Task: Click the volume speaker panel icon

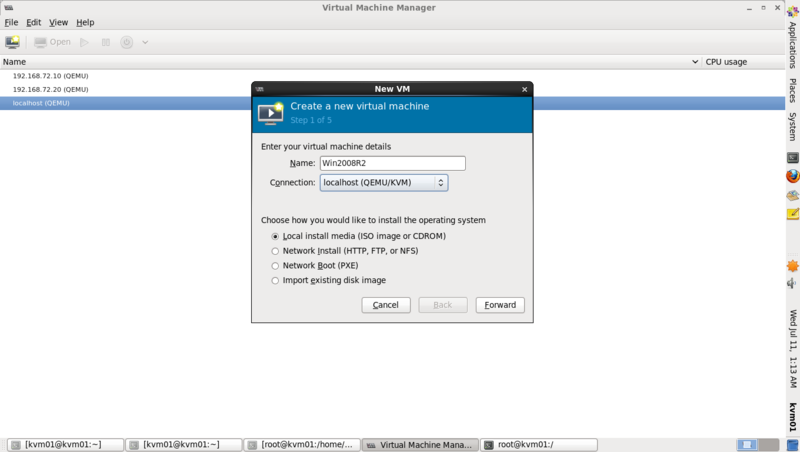Action: pos(792,284)
